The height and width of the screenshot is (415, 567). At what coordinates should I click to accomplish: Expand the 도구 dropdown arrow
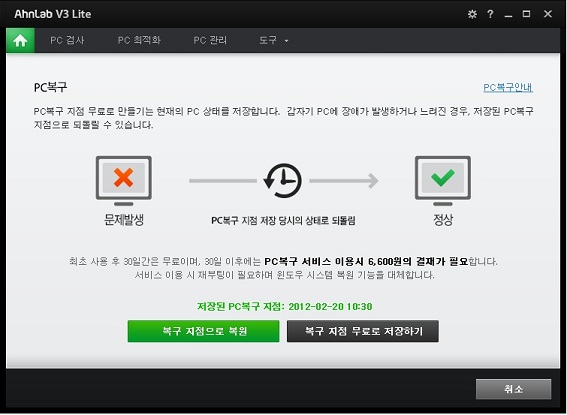pyautogui.click(x=286, y=41)
